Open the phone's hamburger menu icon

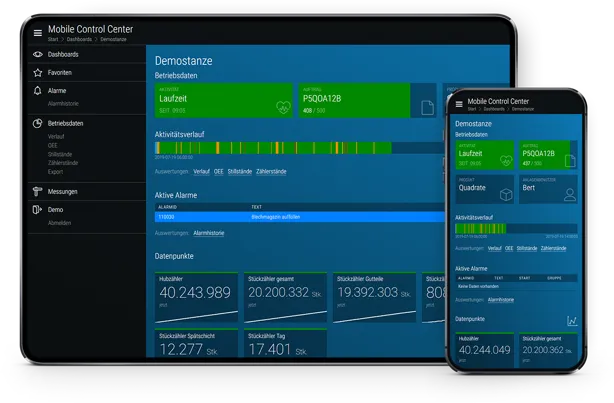click(x=459, y=104)
